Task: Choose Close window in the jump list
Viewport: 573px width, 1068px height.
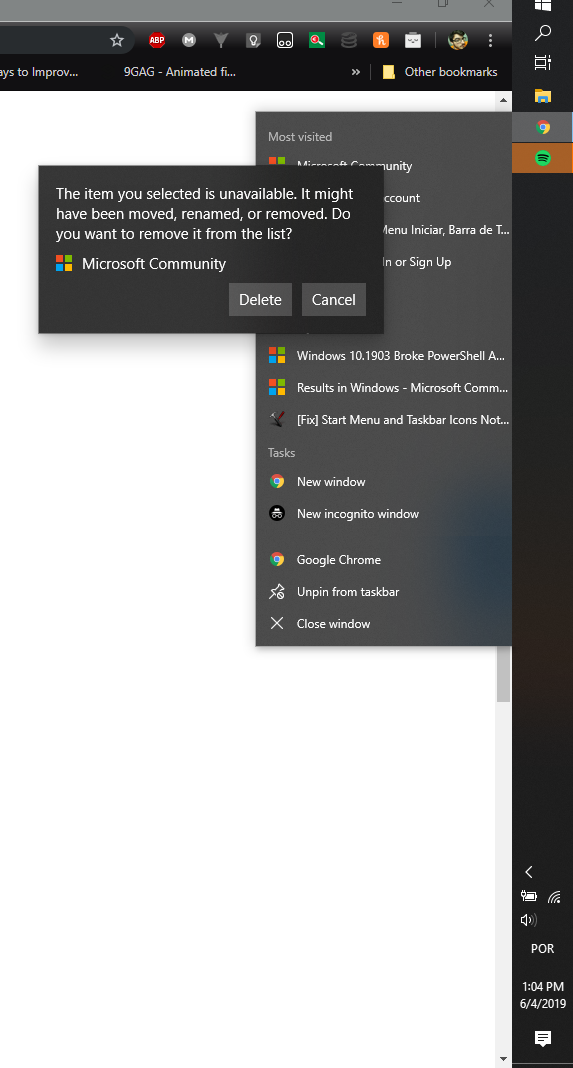Action: point(384,623)
